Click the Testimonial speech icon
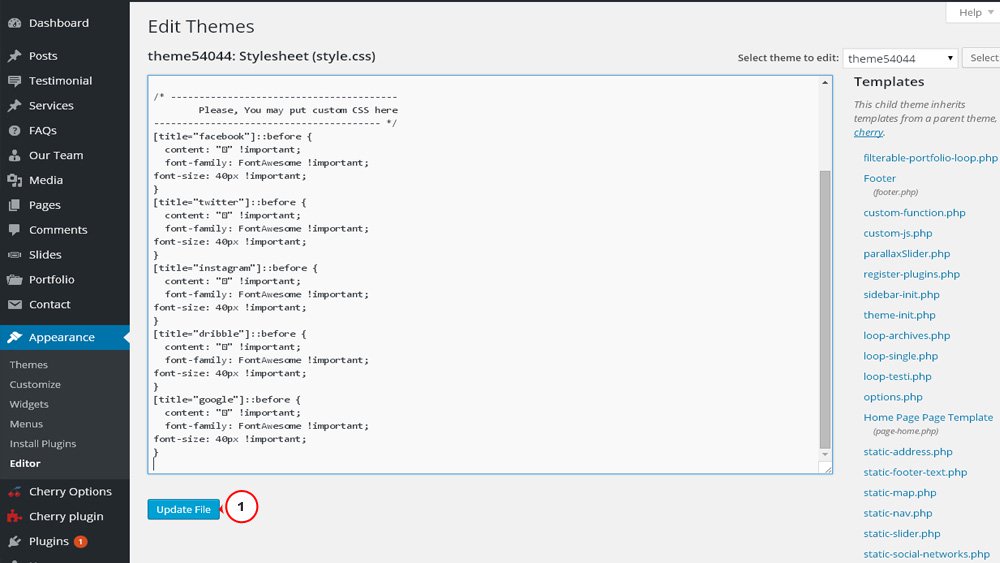Image resolution: width=1000 pixels, height=563 pixels. pos(14,81)
